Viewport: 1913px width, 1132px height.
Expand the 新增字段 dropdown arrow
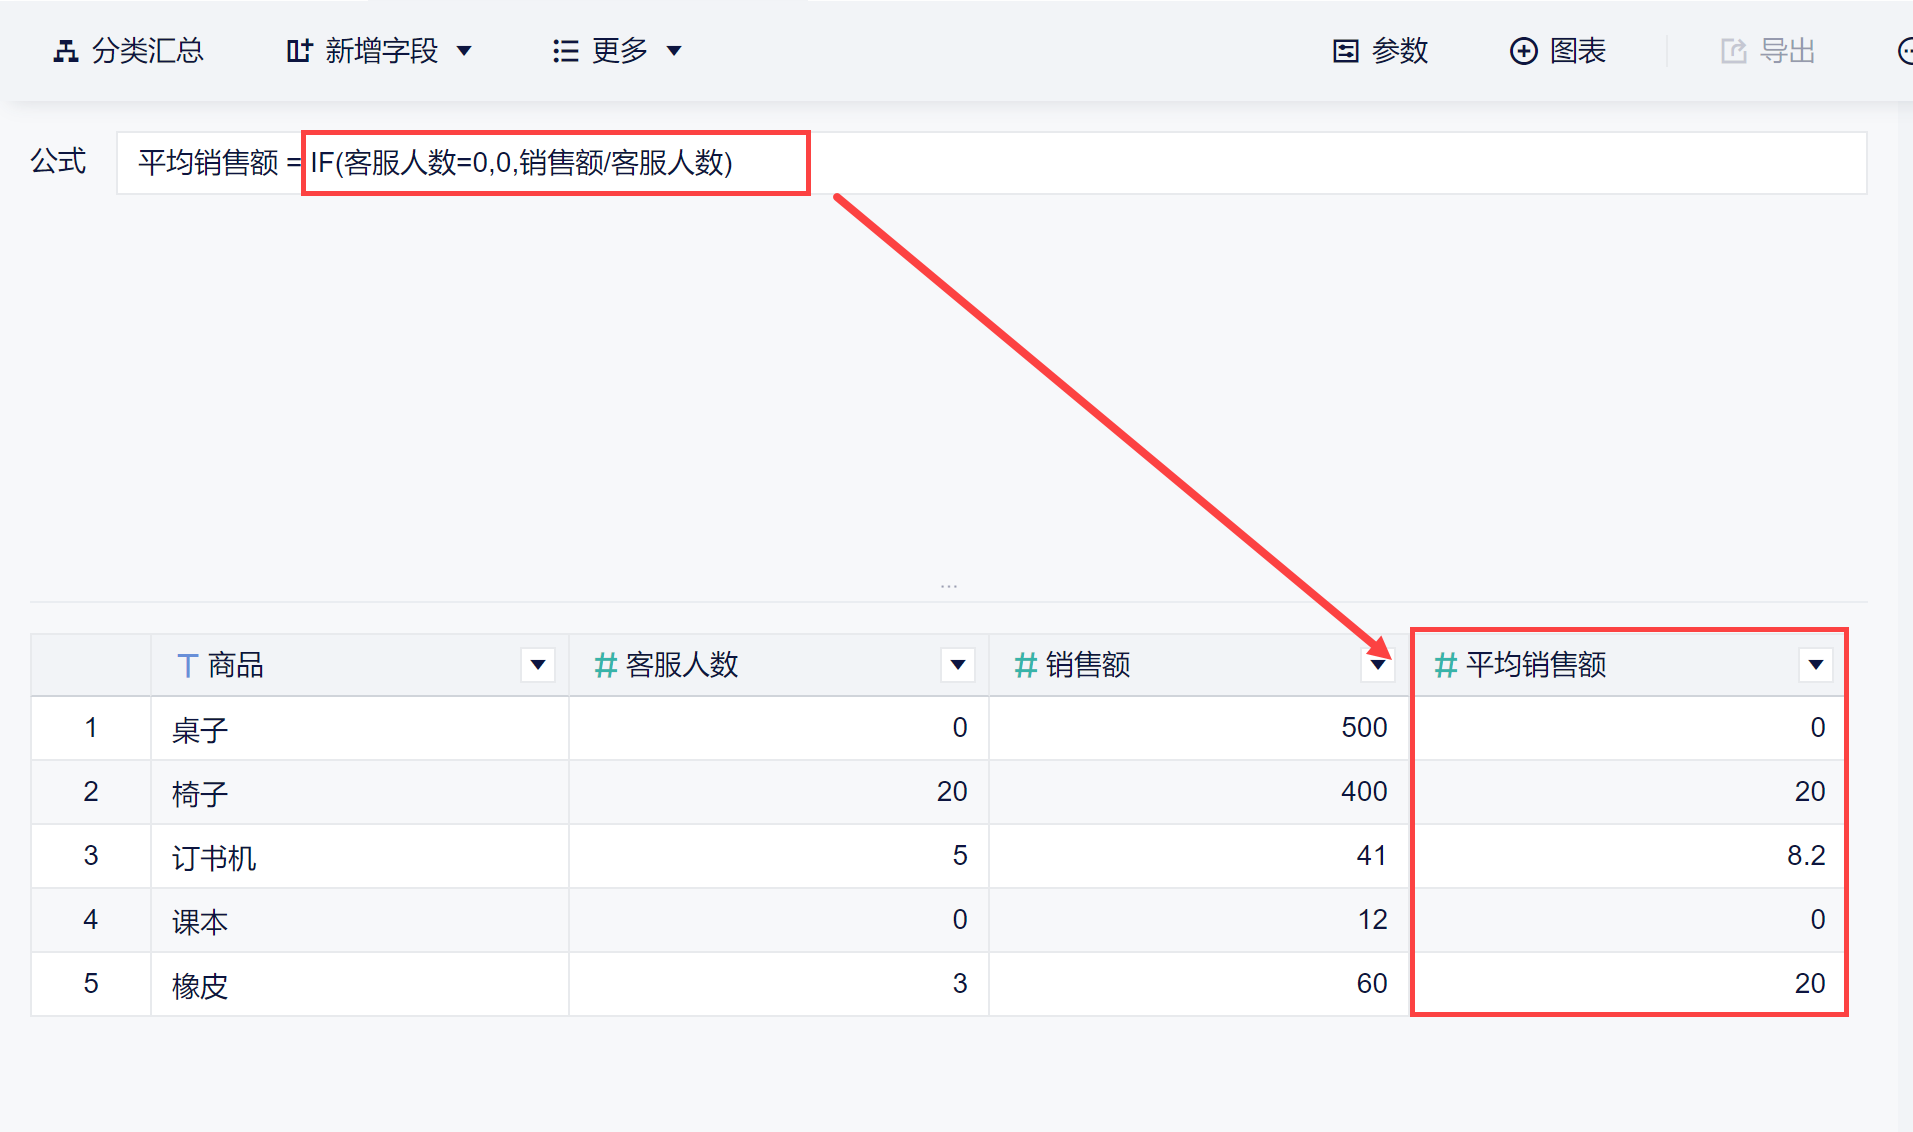tap(464, 51)
